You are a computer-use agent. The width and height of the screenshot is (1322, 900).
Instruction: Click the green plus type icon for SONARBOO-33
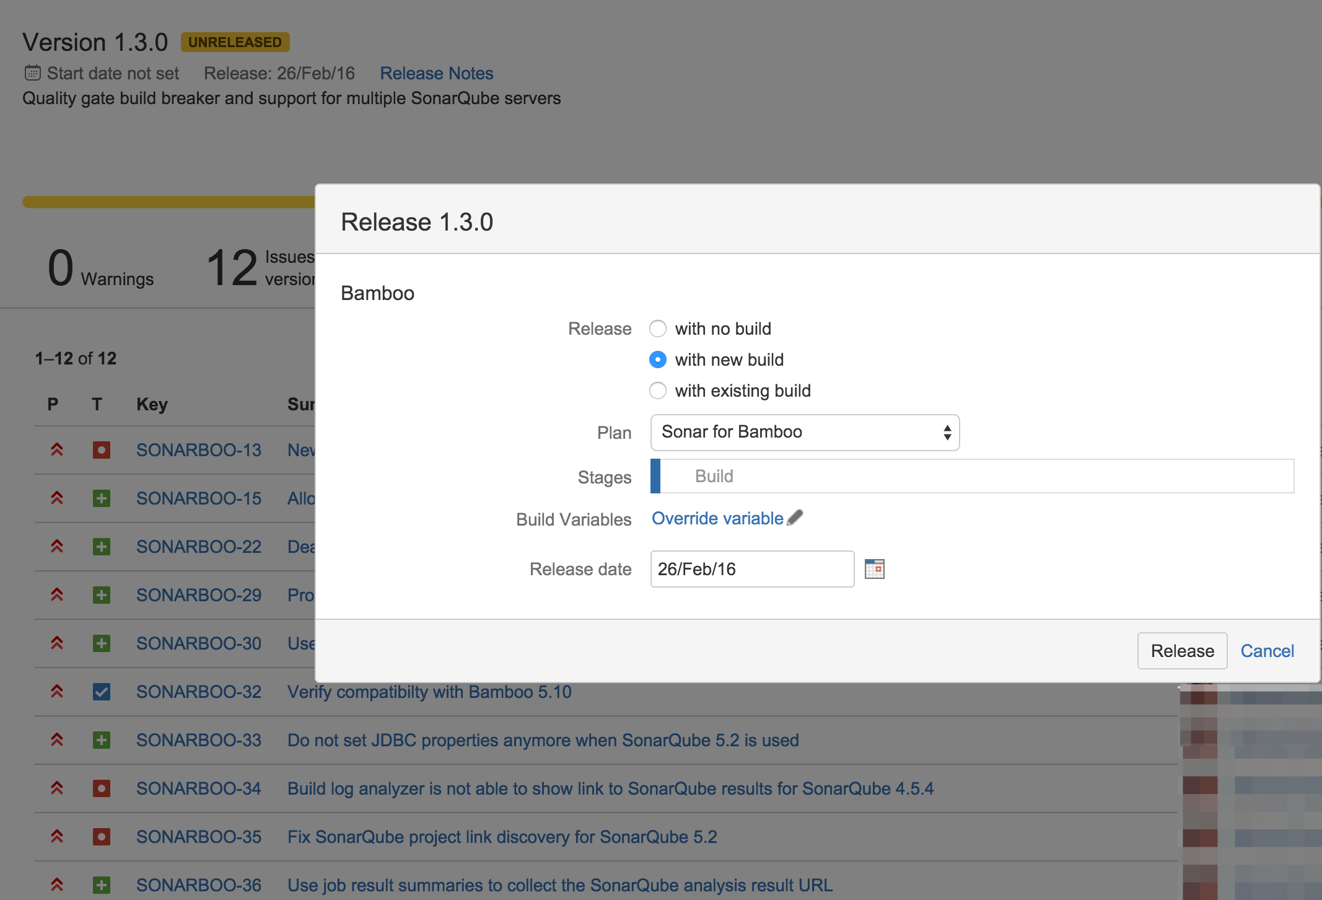click(101, 740)
